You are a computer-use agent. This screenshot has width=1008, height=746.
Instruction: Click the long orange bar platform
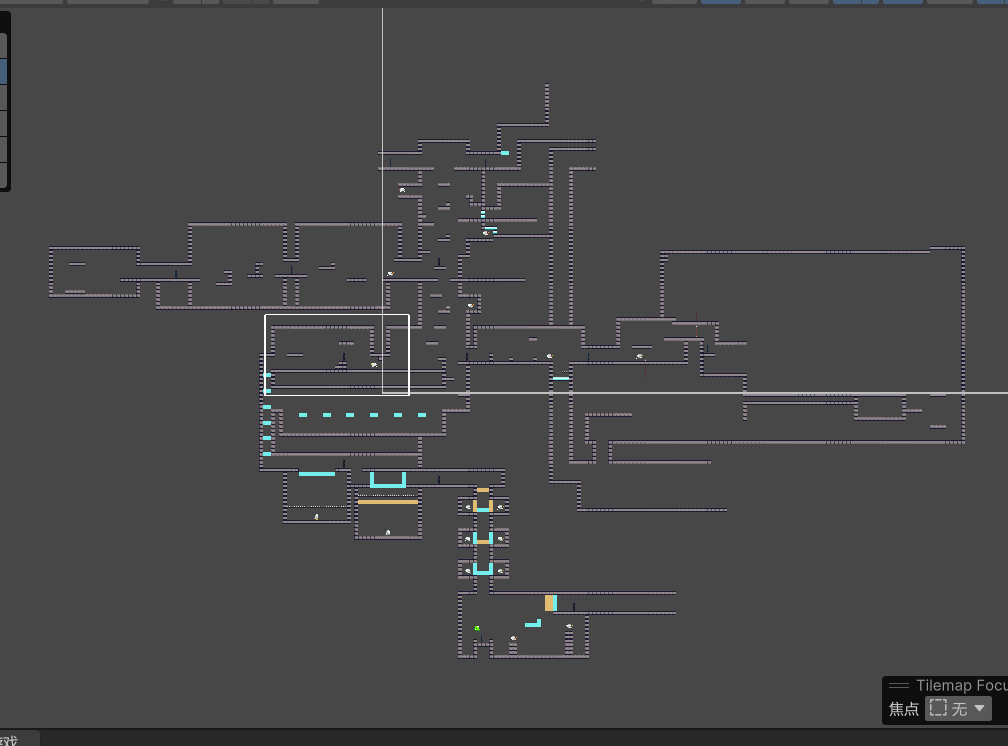click(388, 502)
